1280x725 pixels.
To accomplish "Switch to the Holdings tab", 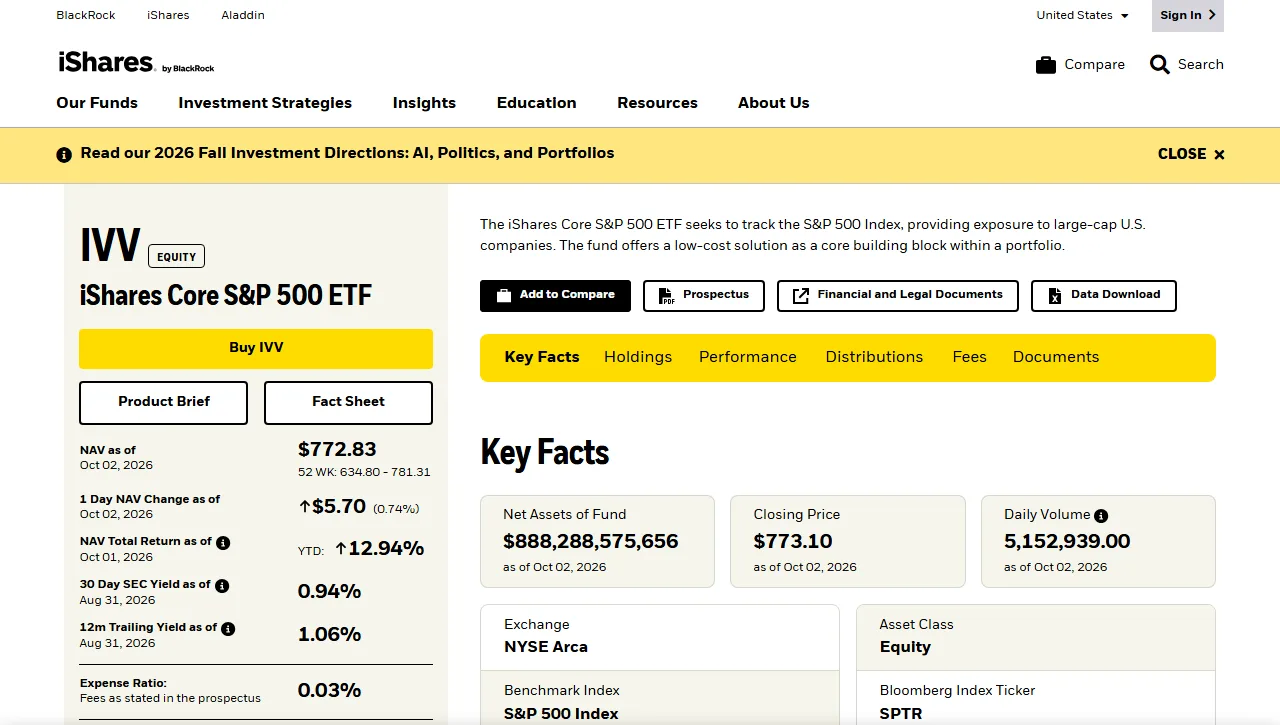I will [638, 357].
